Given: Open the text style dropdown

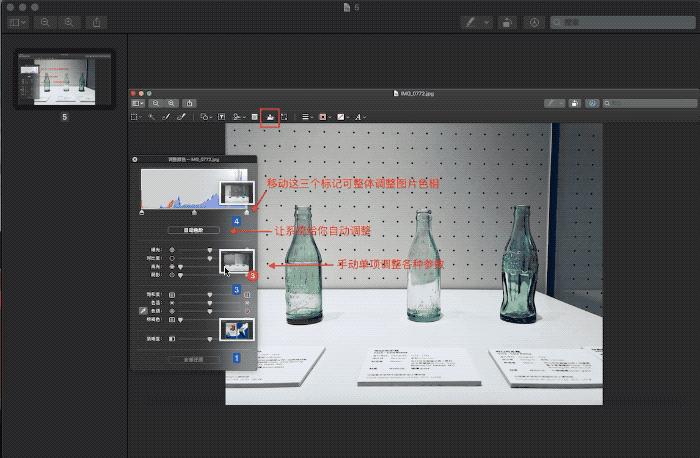Looking at the screenshot, I should [x=359, y=117].
